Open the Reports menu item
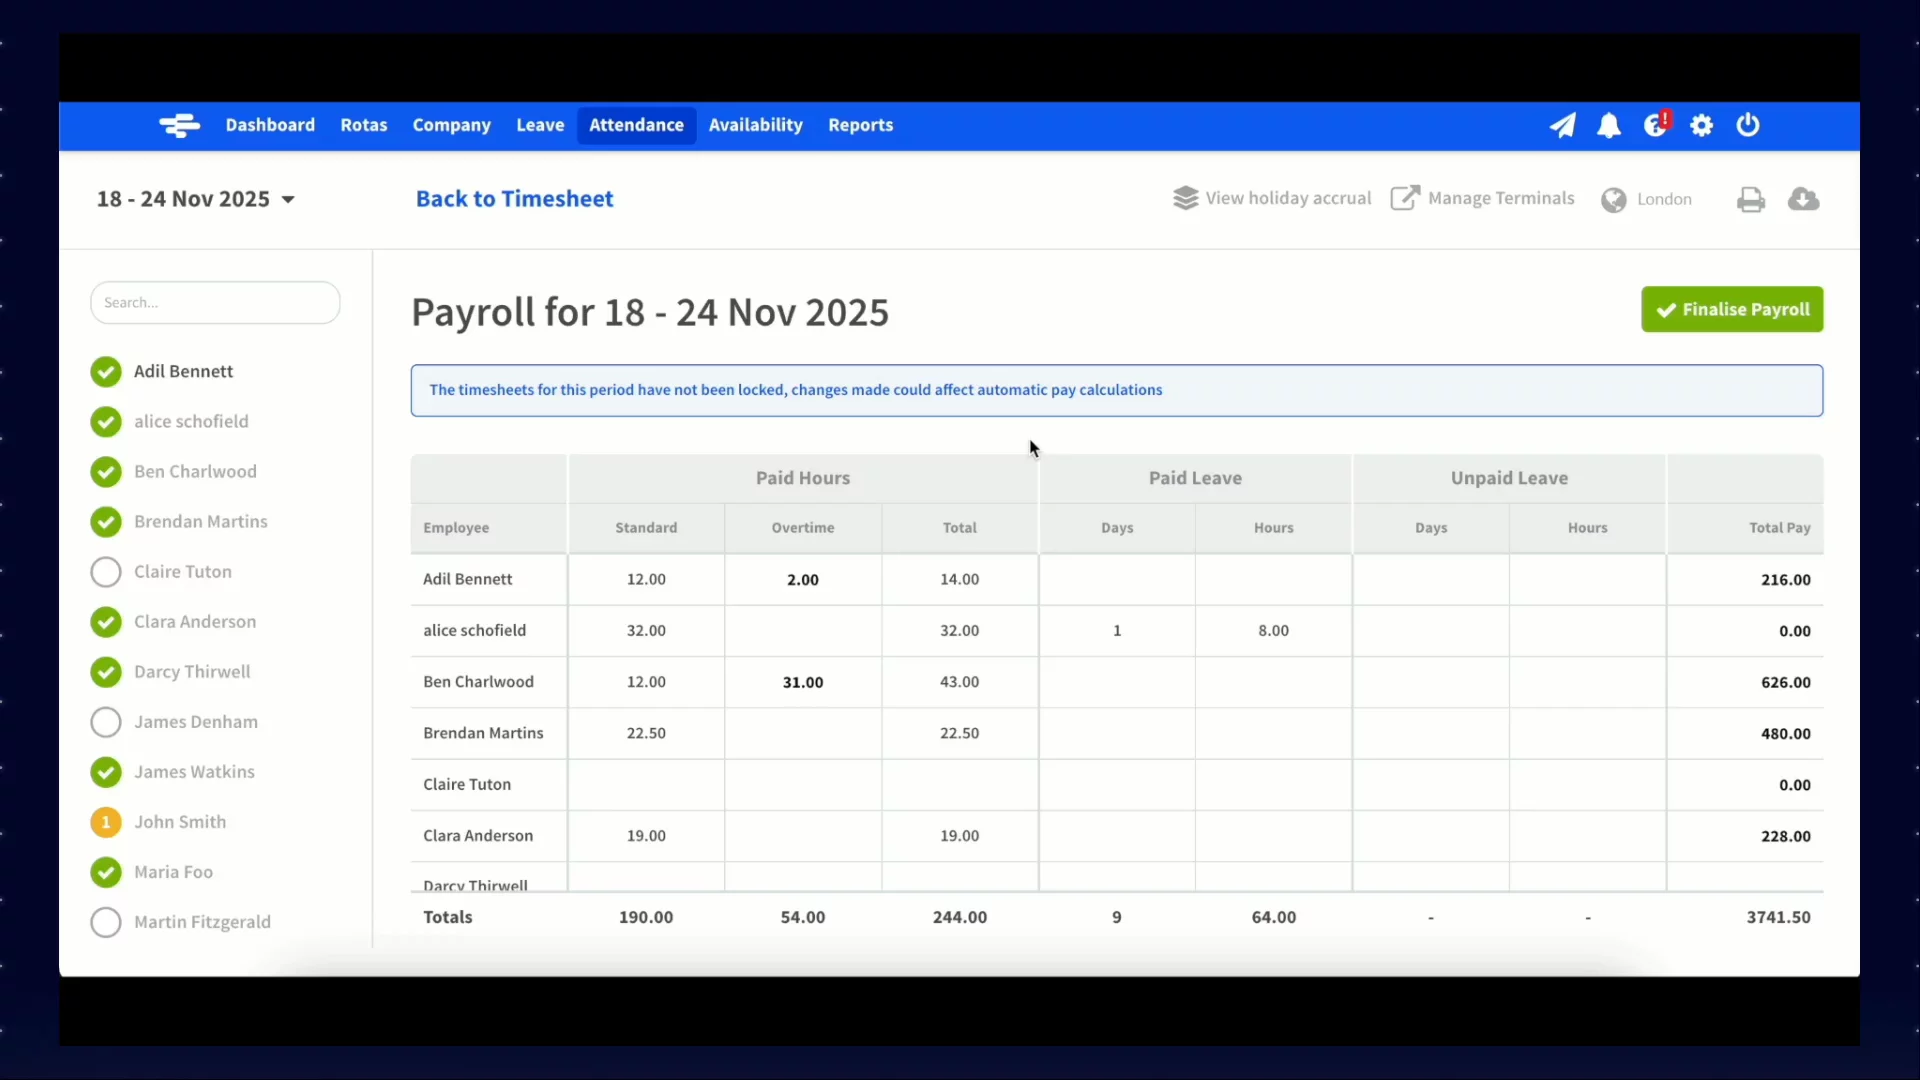Viewport: 1920px width, 1080px height. (860, 125)
